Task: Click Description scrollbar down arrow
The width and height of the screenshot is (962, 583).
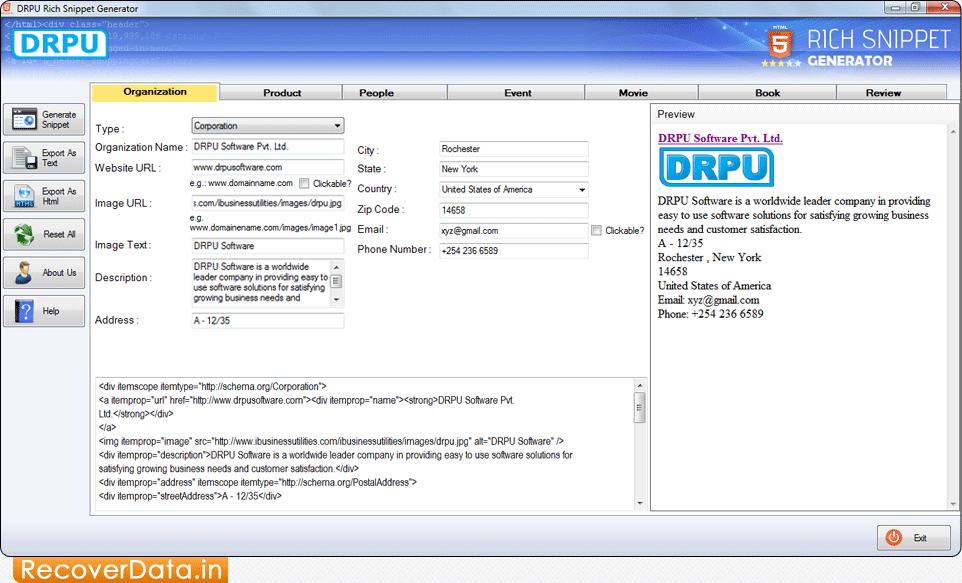Action: click(336, 300)
